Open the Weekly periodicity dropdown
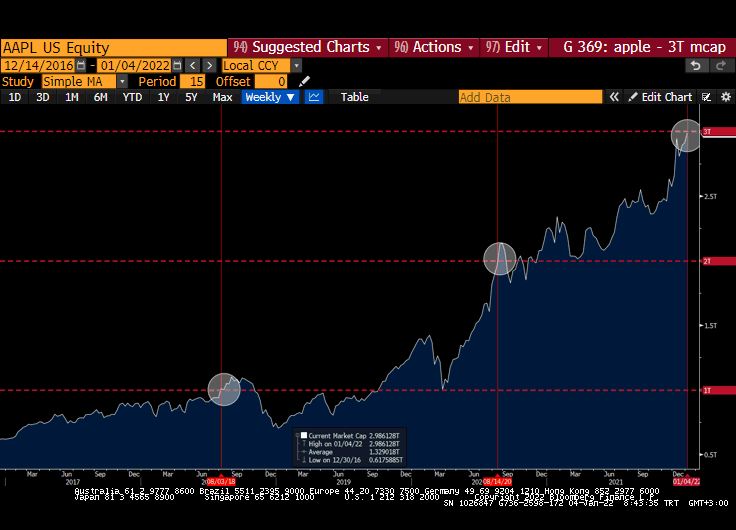The height and width of the screenshot is (530, 736). (270, 97)
